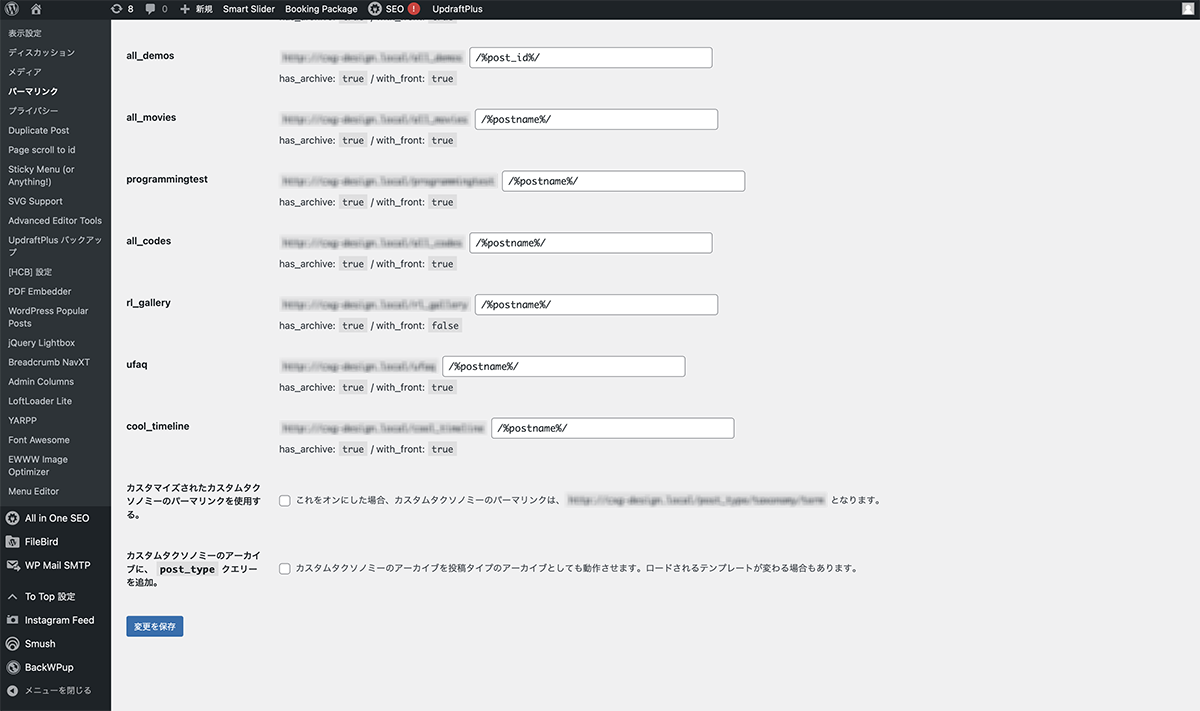Toggle post_type query for taxonomy archives

[285, 569]
